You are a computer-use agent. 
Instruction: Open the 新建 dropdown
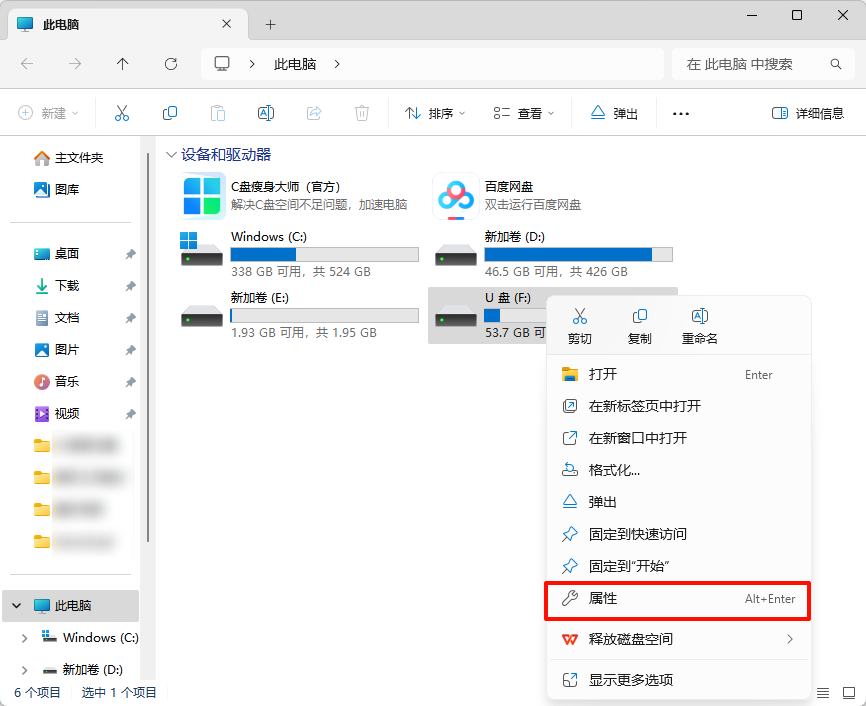(x=47, y=113)
